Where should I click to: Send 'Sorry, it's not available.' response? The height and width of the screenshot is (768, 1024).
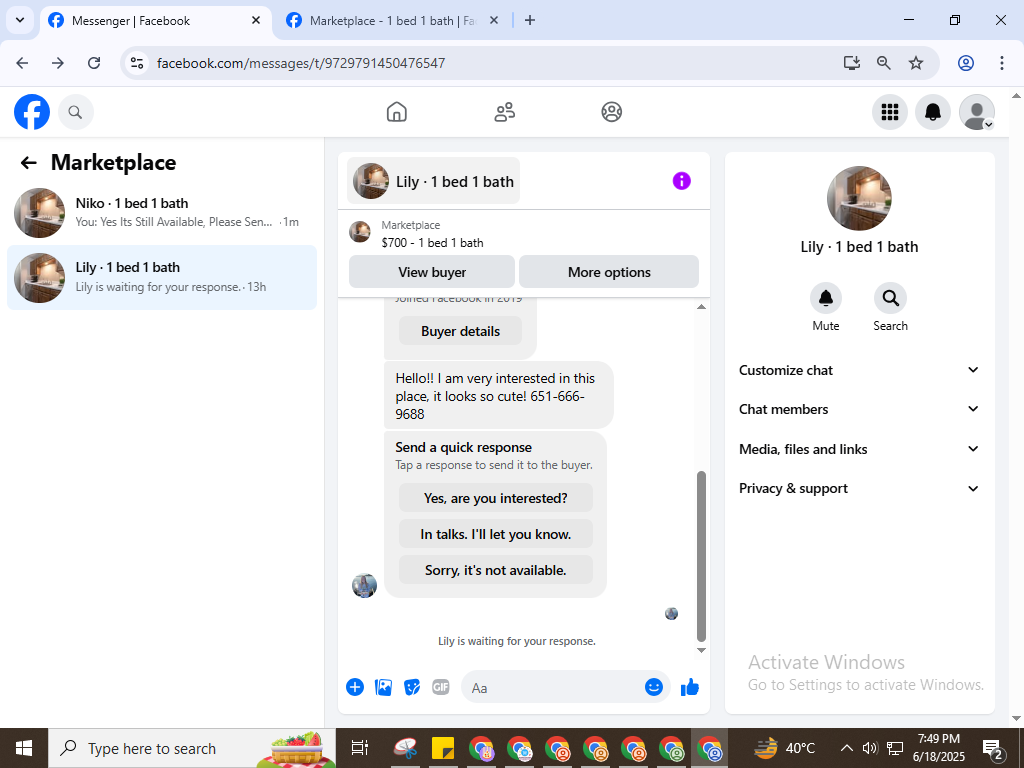pos(496,570)
